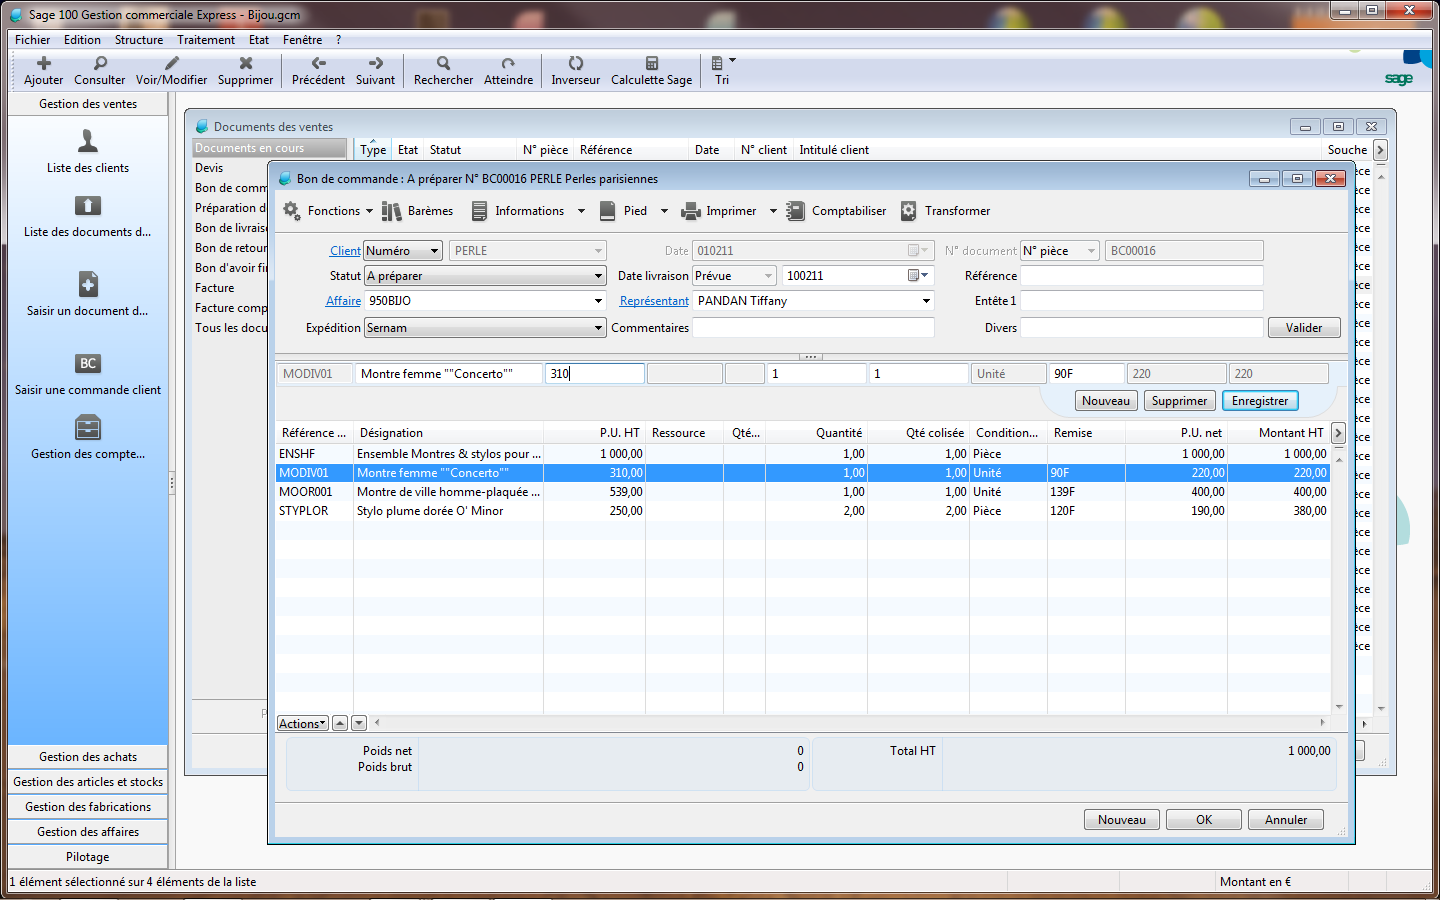Screen dimensions: 1440x900
Task: Select Devis in Documents des ventes list
Action: click(209, 168)
